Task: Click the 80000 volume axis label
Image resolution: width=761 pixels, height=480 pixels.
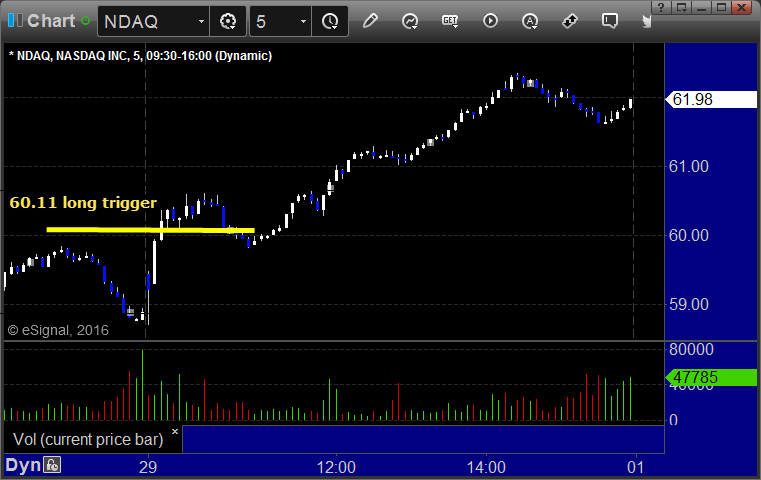Action: tap(691, 349)
